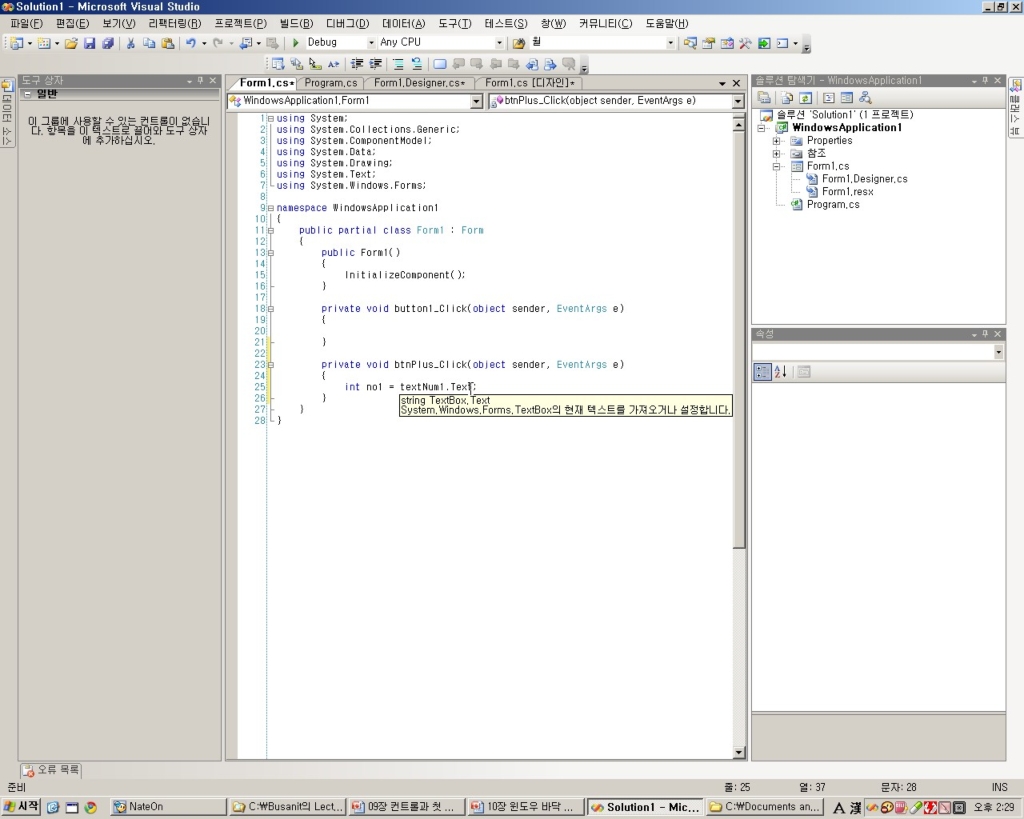
Task: Expand the 참조 references node
Action: (x=776, y=154)
